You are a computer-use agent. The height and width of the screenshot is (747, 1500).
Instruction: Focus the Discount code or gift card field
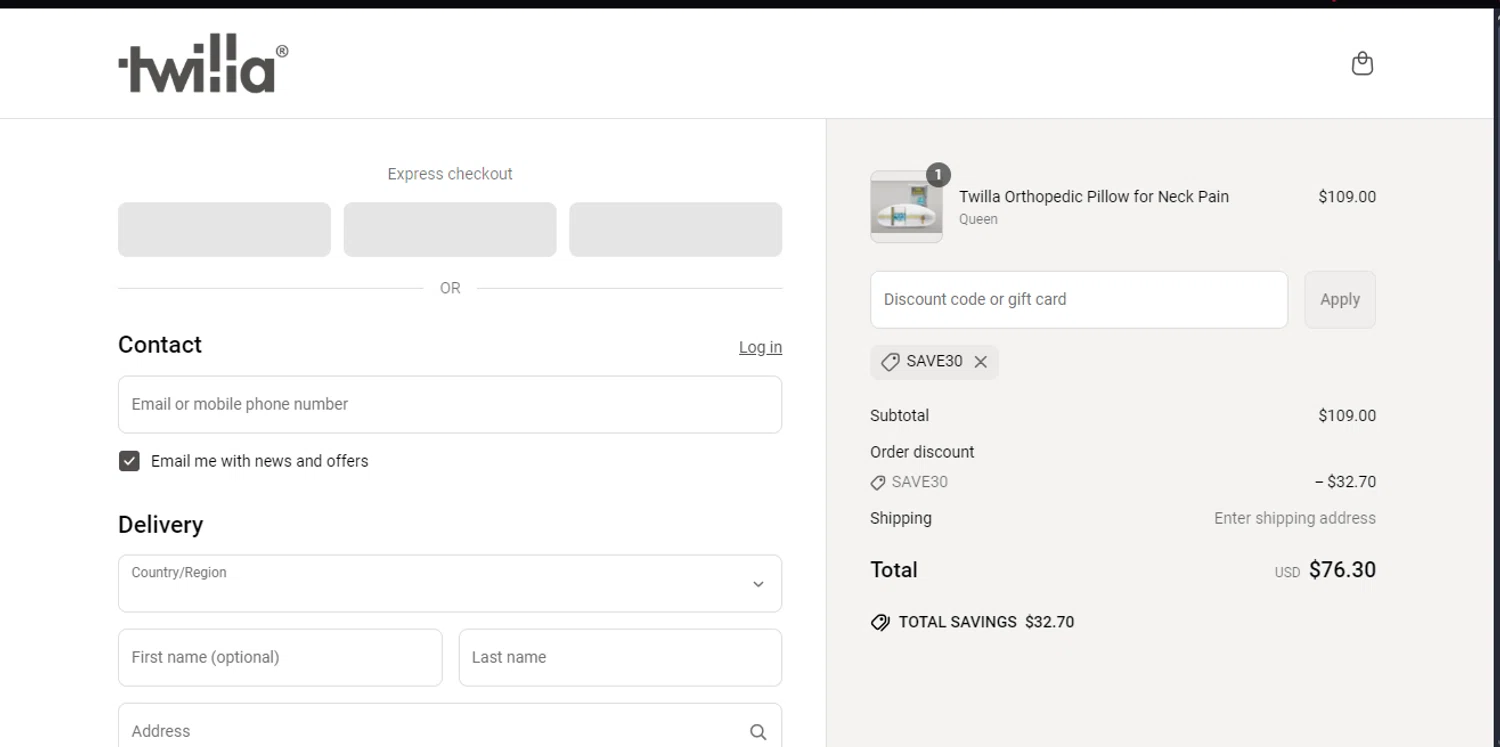pyautogui.click(x=1079, y=299)
